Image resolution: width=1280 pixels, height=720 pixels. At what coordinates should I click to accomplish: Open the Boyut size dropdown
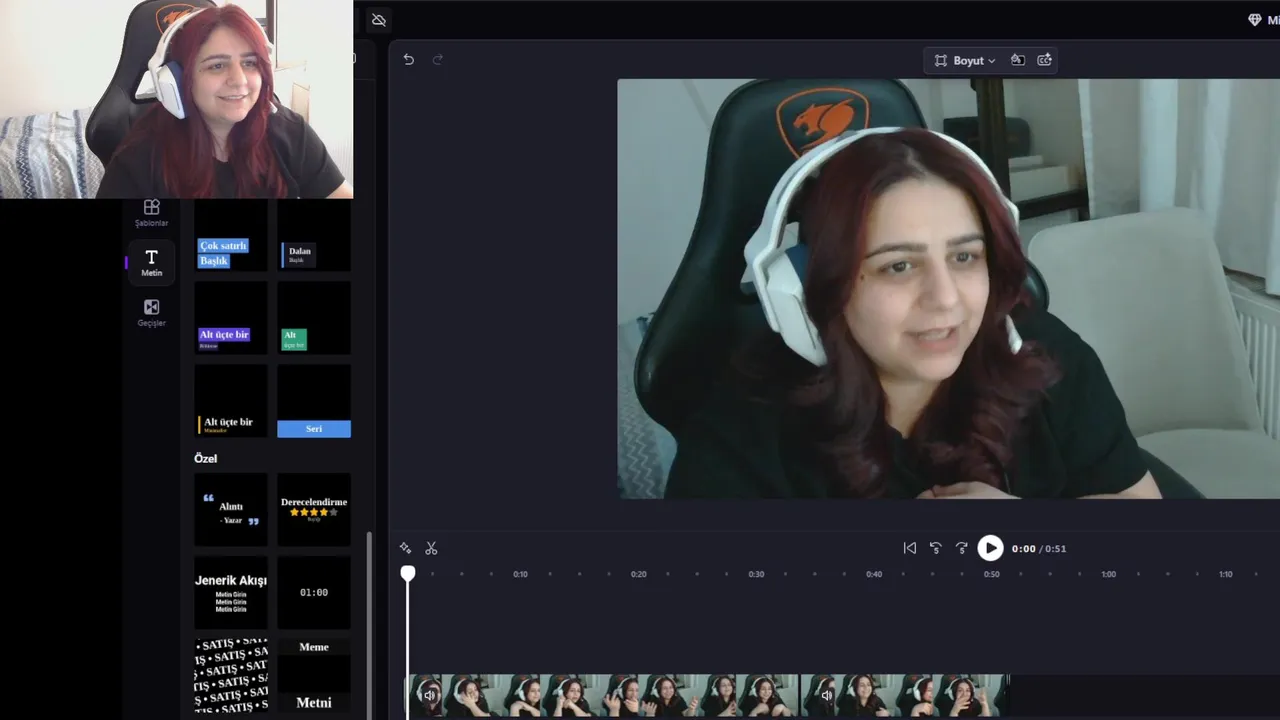965,60
